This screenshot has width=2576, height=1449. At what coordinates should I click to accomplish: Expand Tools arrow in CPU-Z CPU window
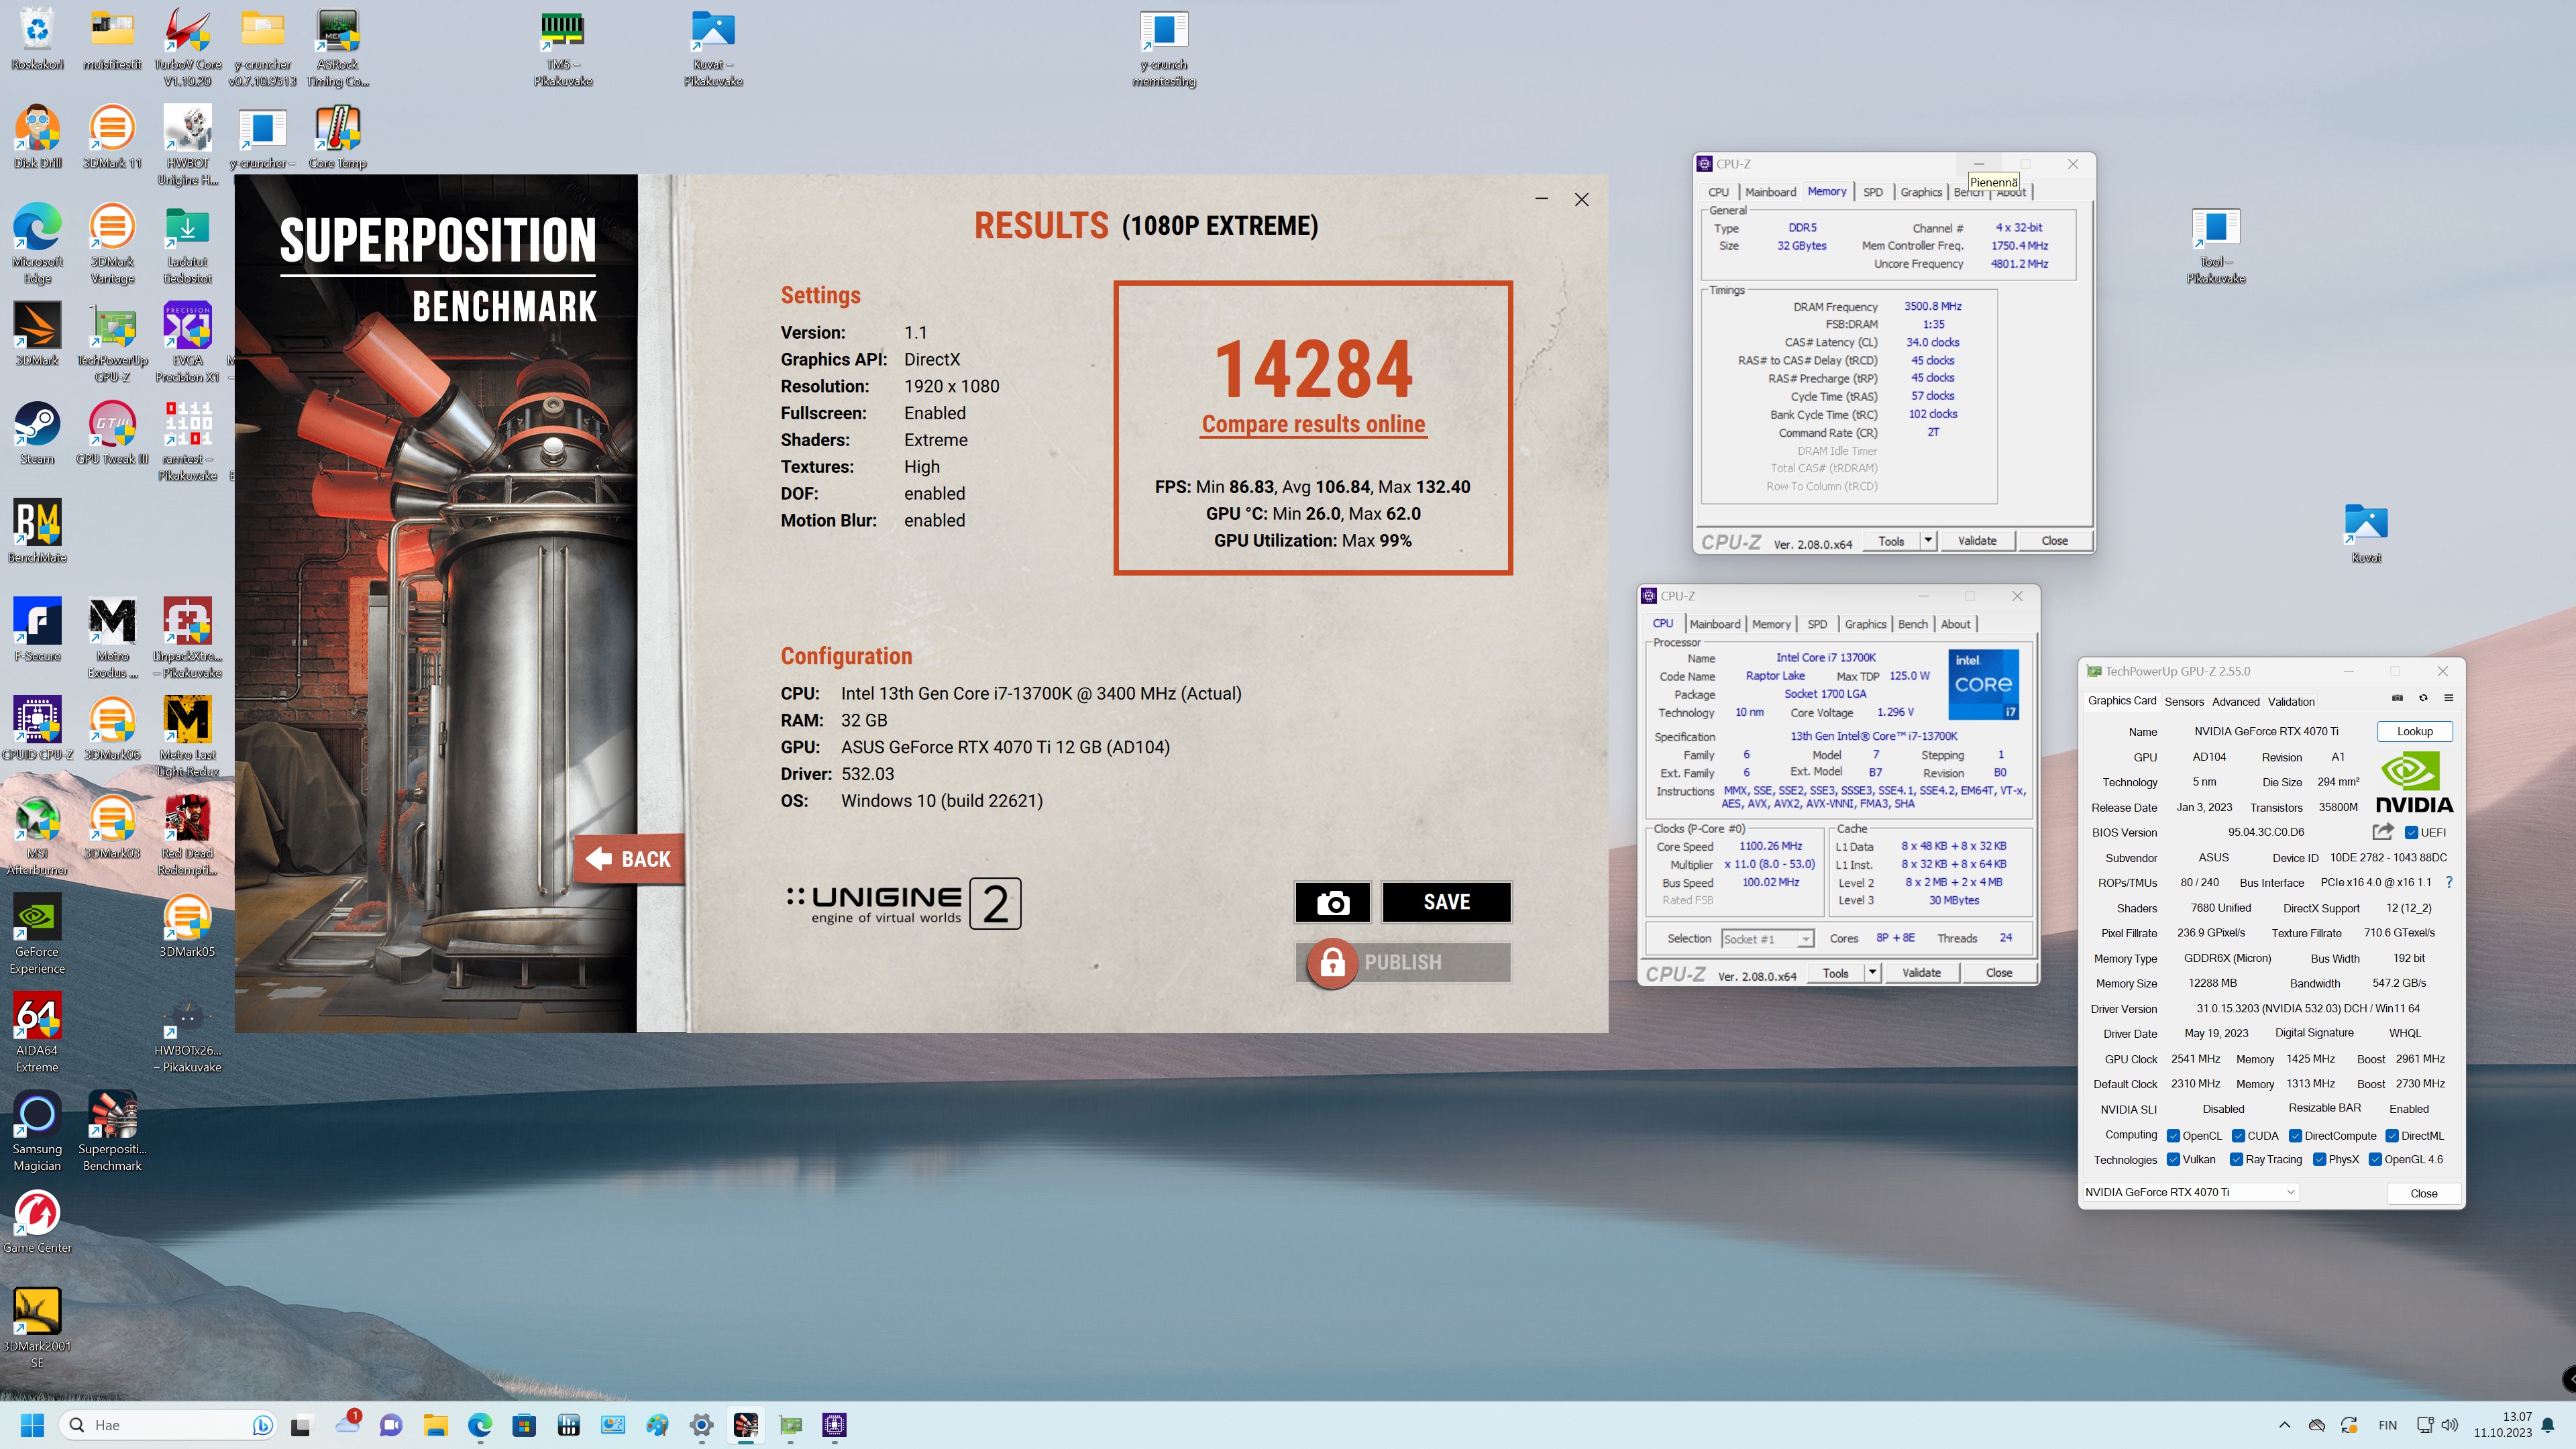tap(1872, 972)
